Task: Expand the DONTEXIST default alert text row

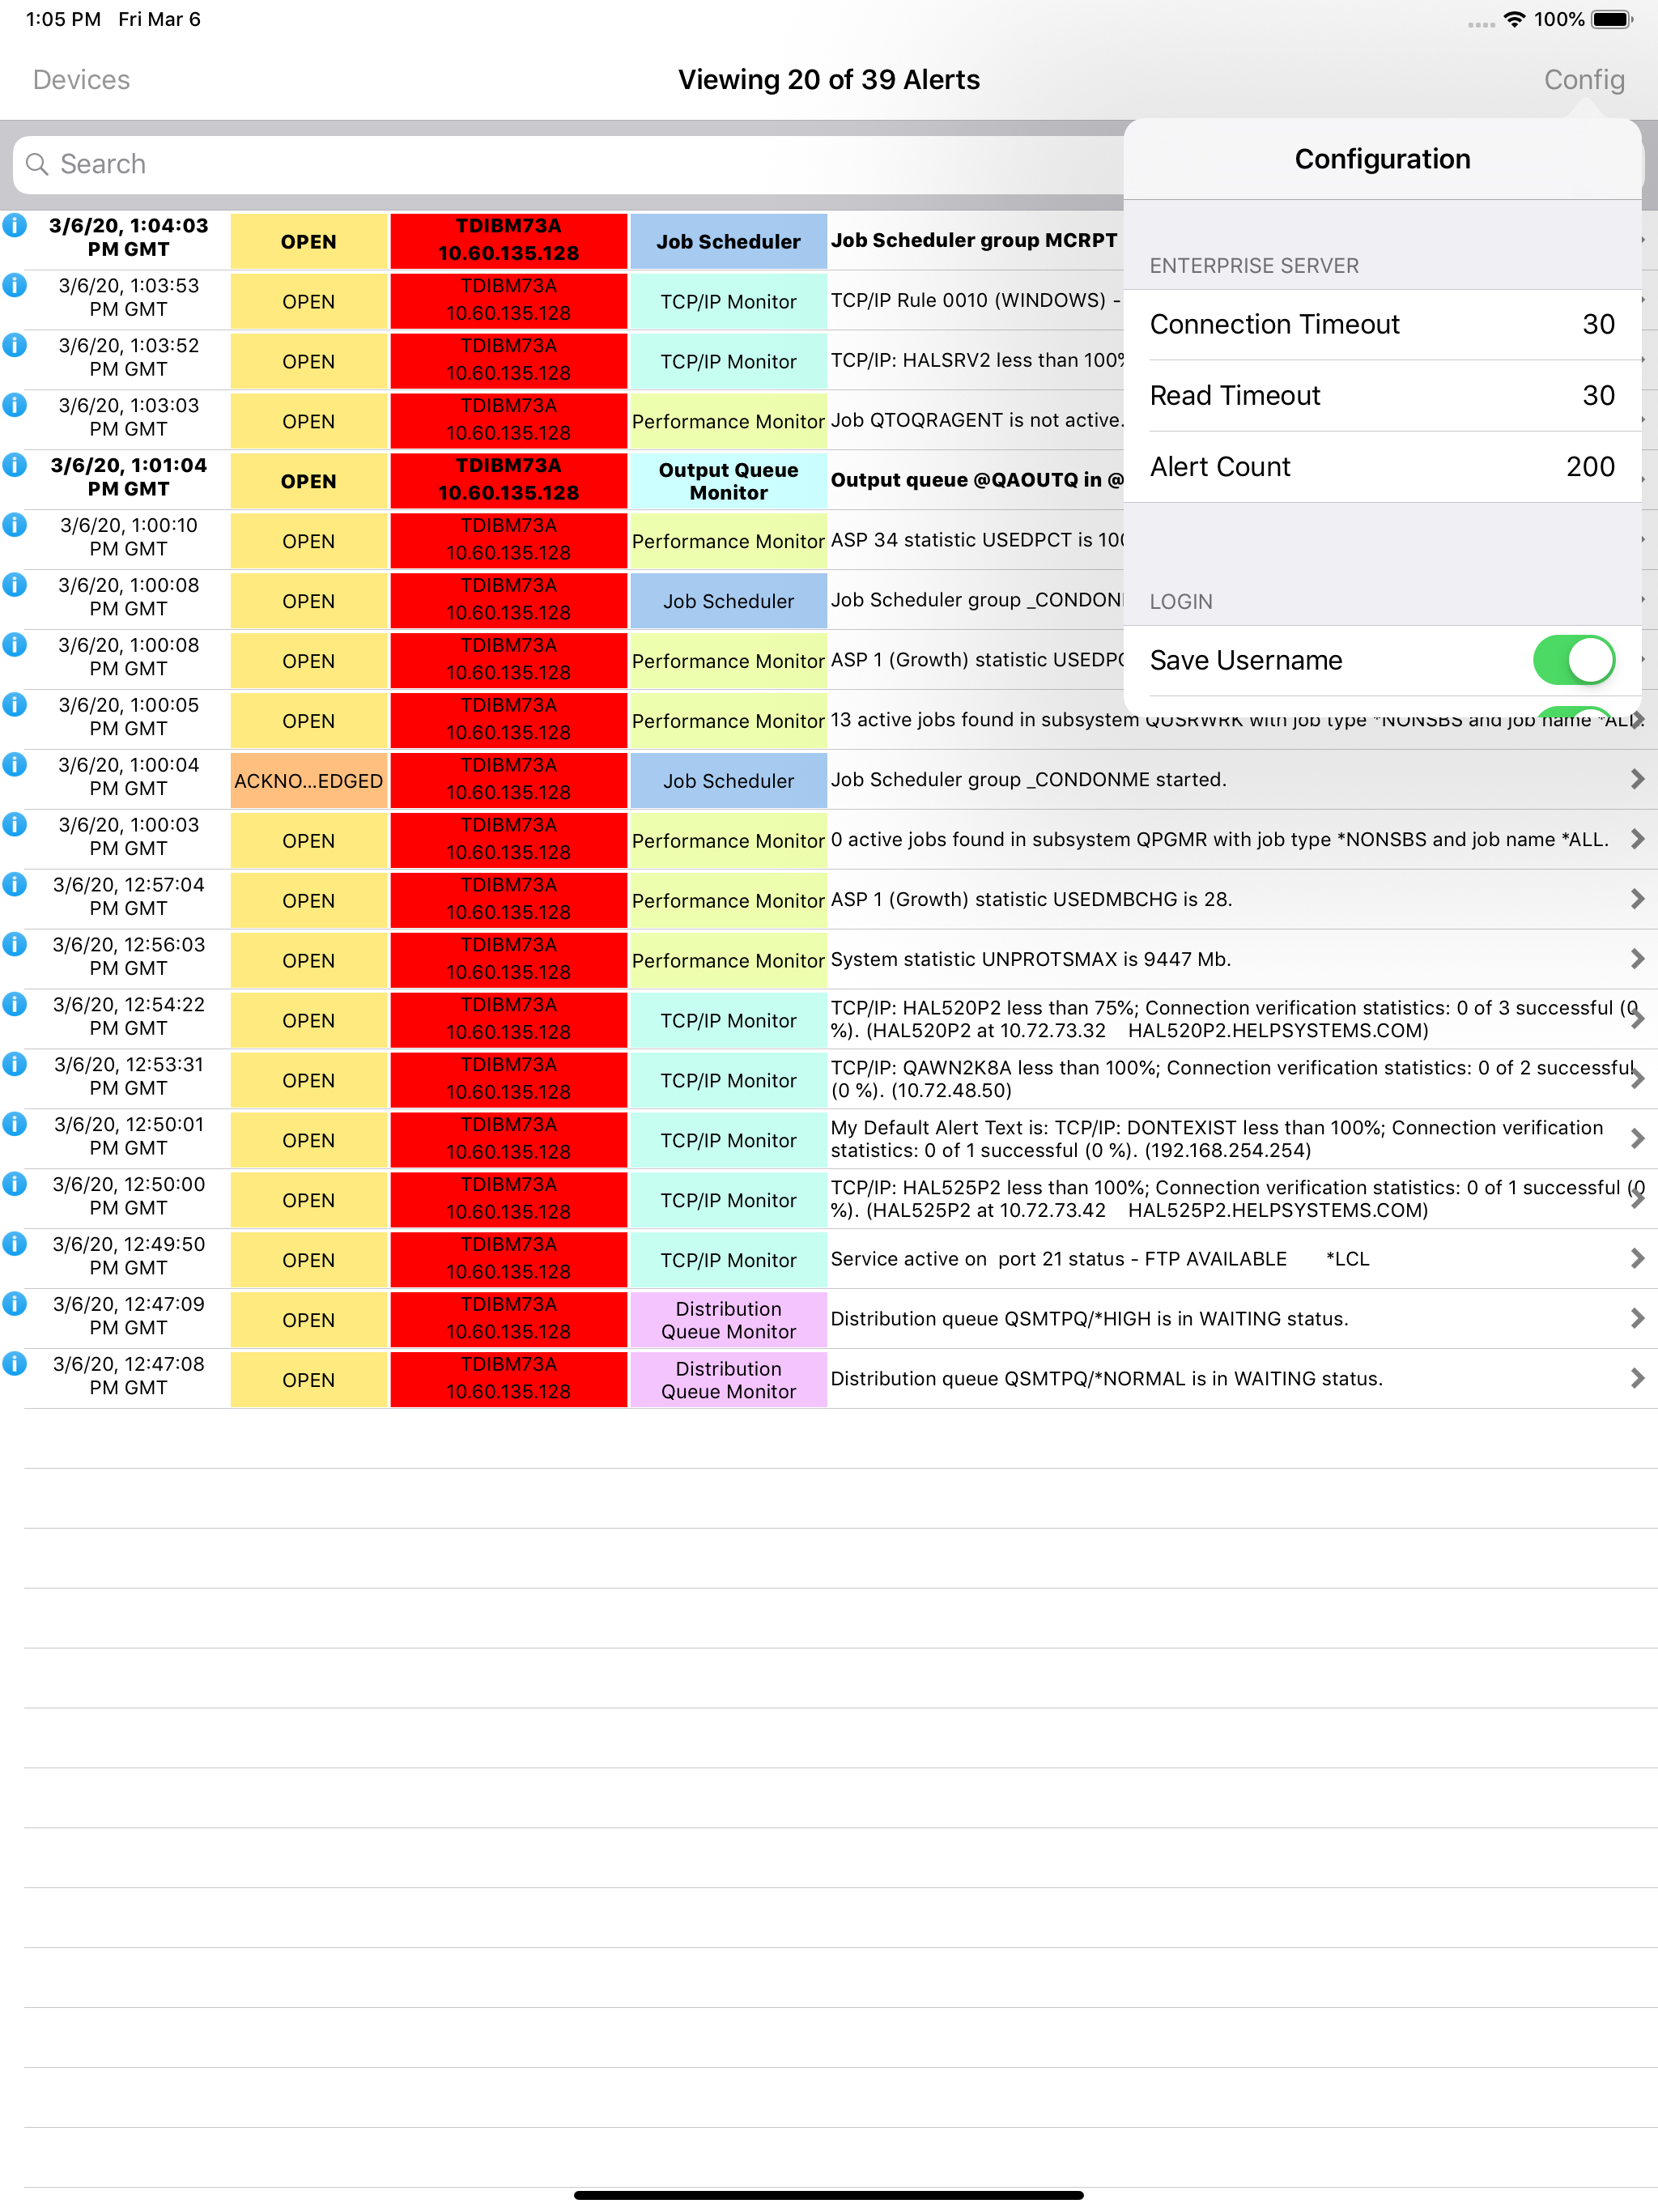Action: pos(1637,1139)
